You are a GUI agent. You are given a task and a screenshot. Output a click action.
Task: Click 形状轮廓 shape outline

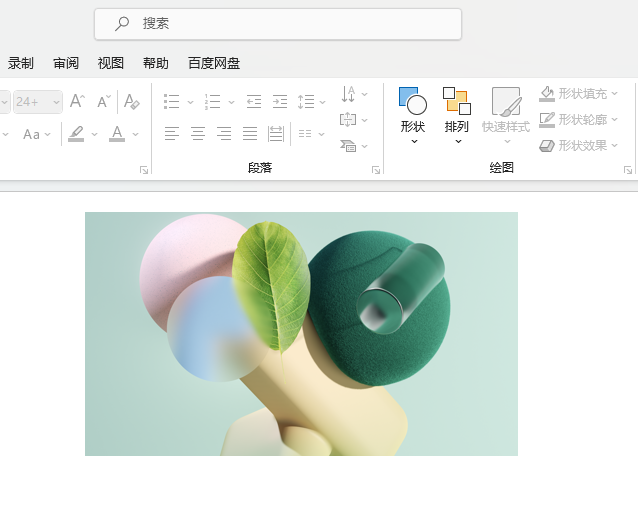pyautogui.click(x=573, y=120)
